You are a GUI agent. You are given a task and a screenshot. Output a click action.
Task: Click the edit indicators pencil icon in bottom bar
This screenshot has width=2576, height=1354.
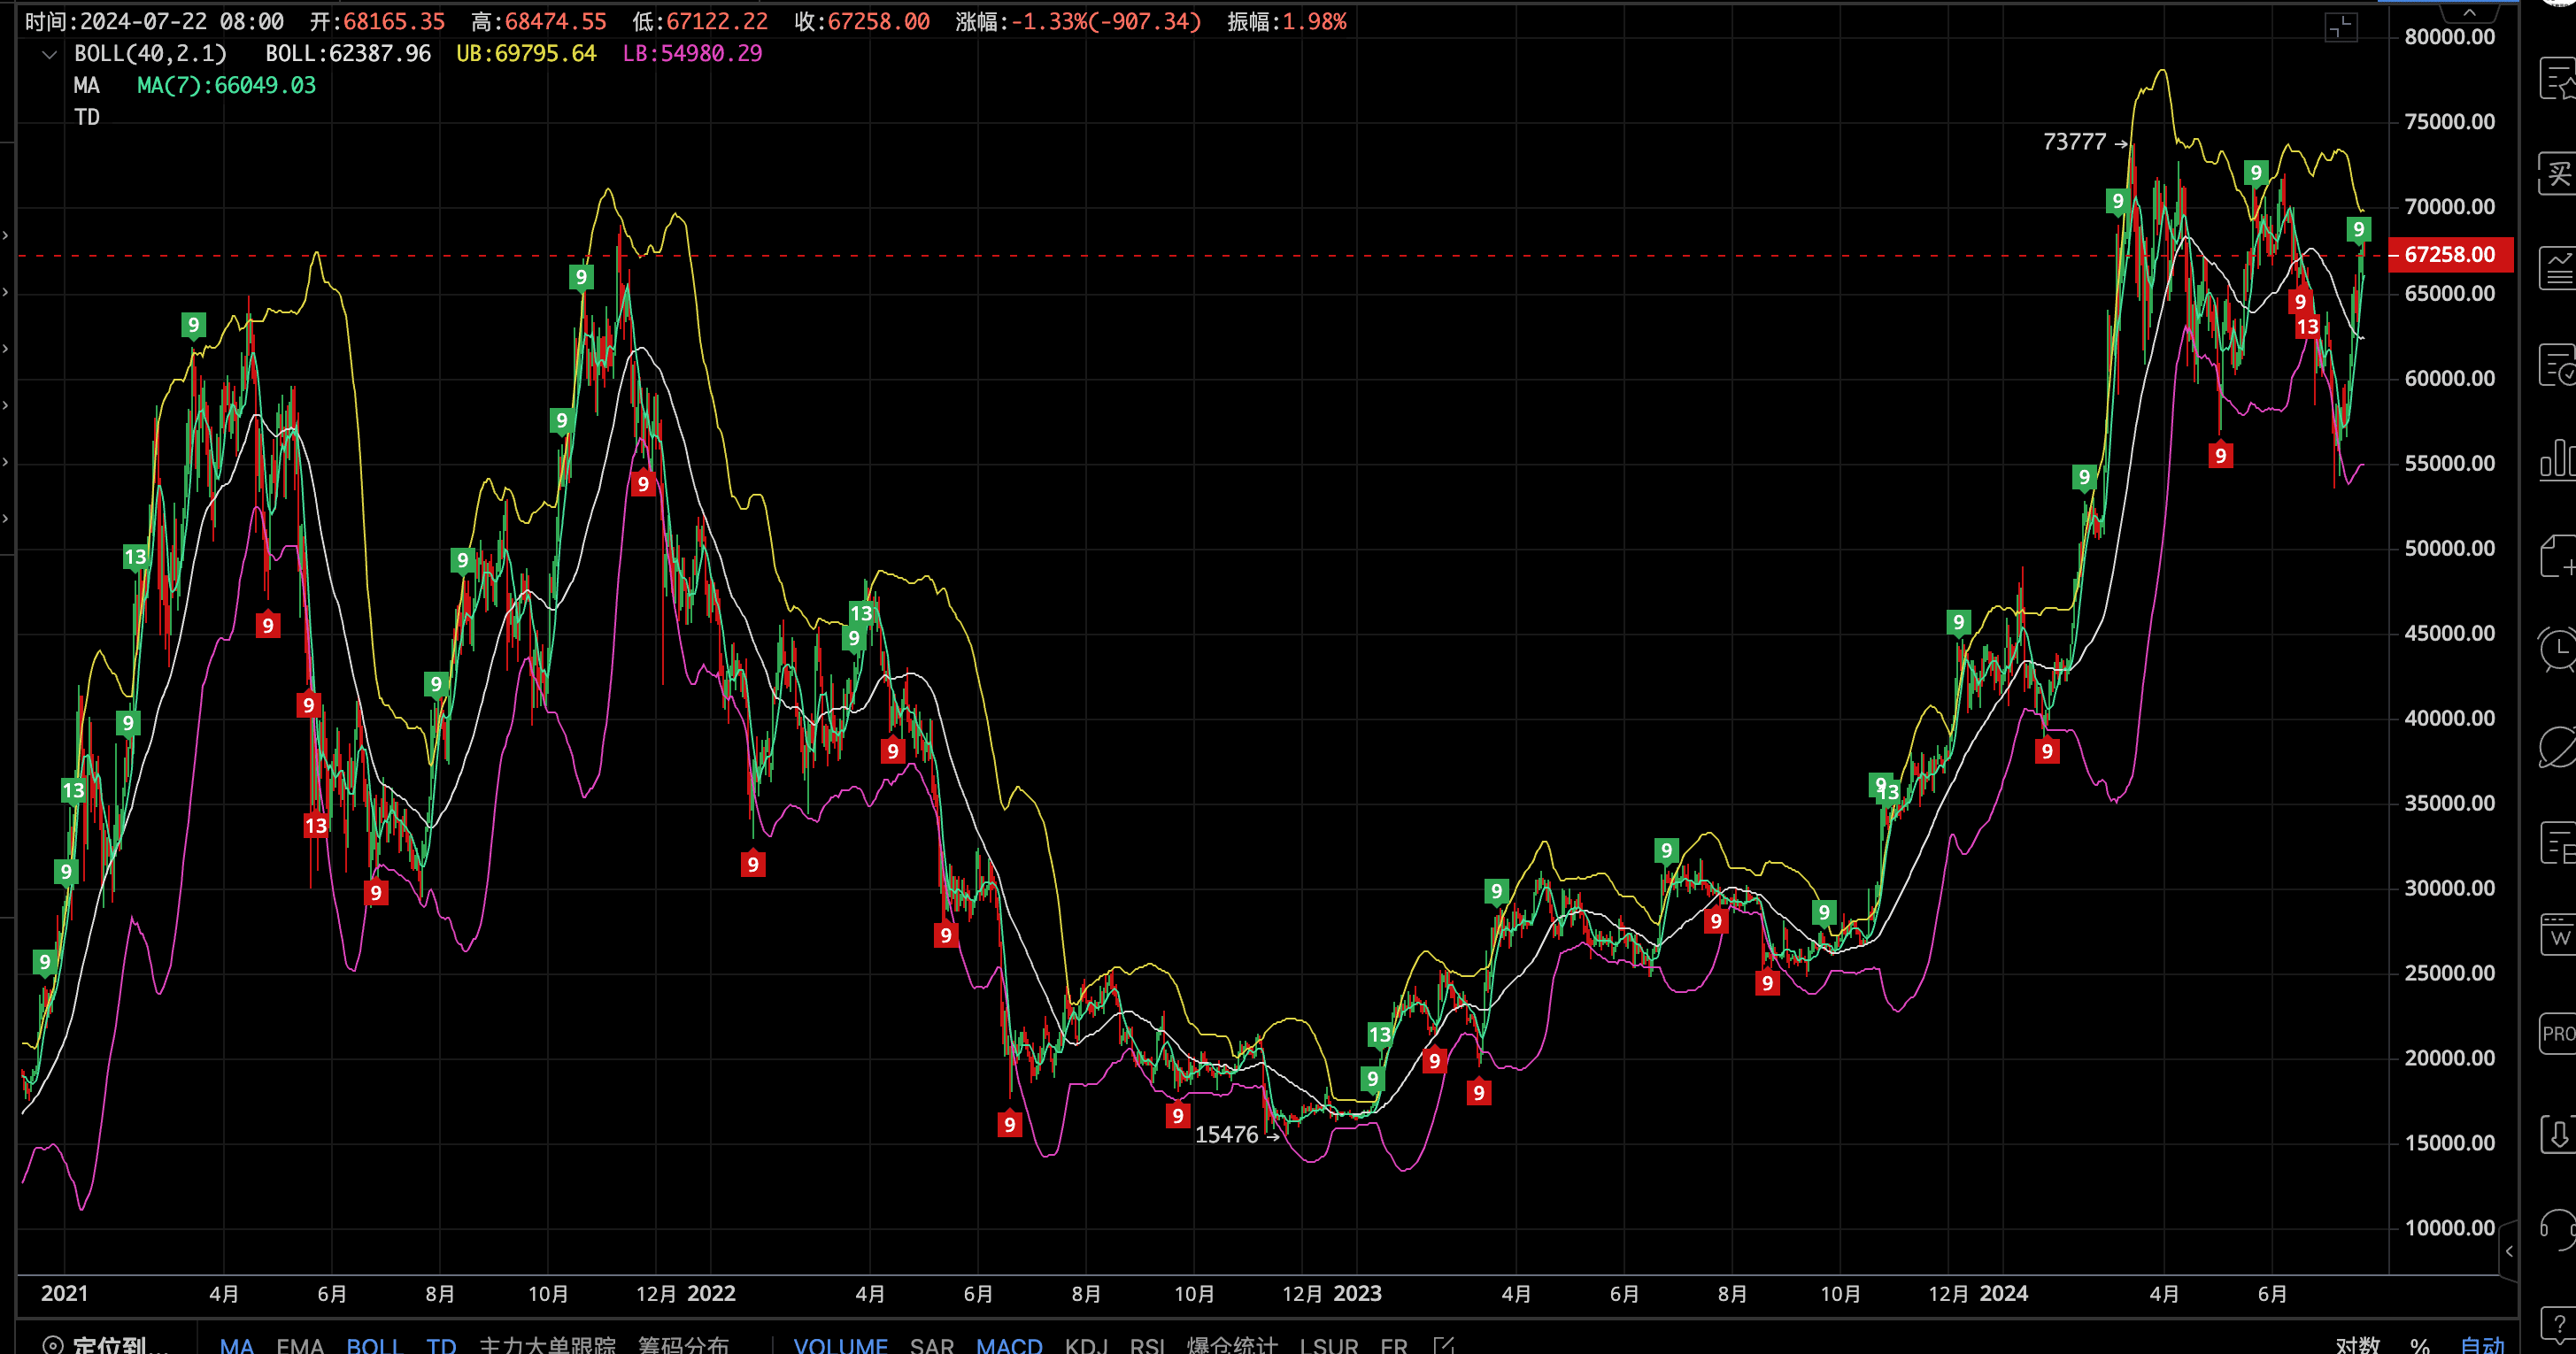1444,1345
